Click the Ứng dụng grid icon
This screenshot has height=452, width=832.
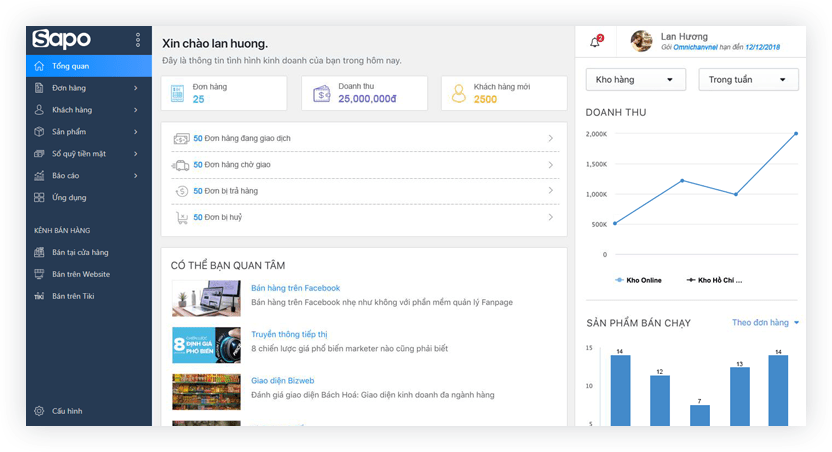pos(39,197)
